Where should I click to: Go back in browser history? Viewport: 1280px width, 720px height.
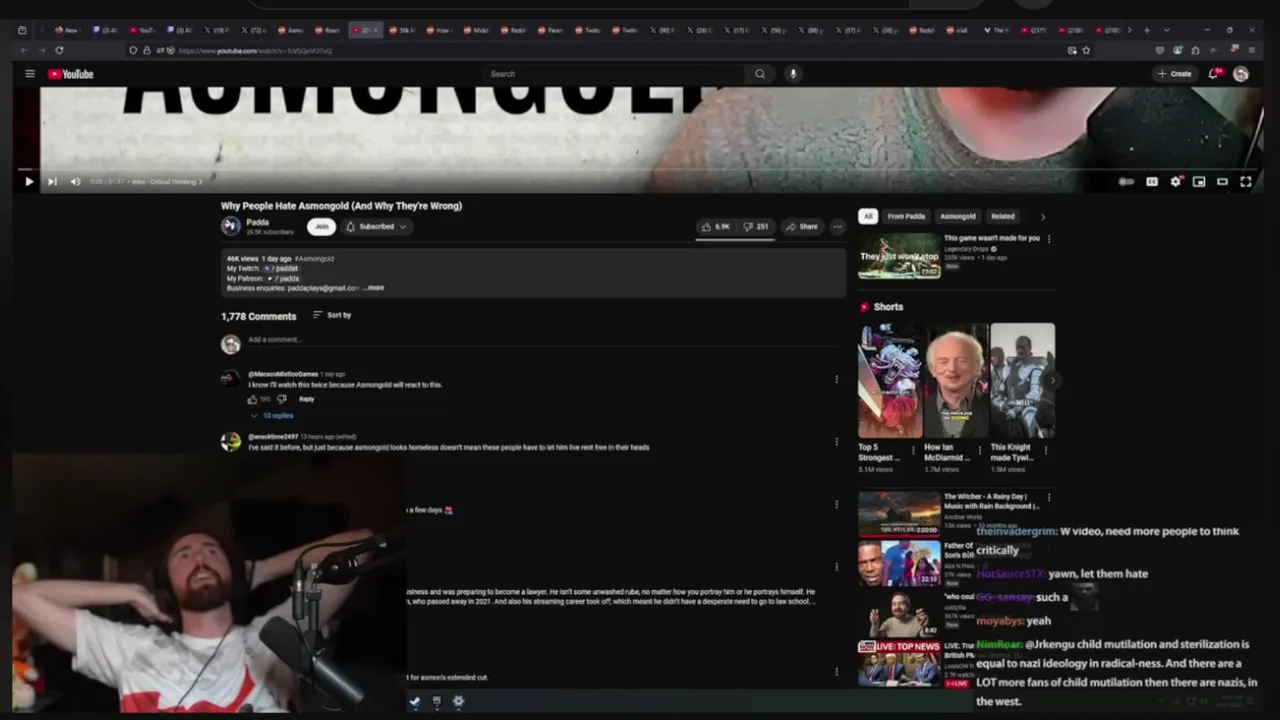pos(25,50)
